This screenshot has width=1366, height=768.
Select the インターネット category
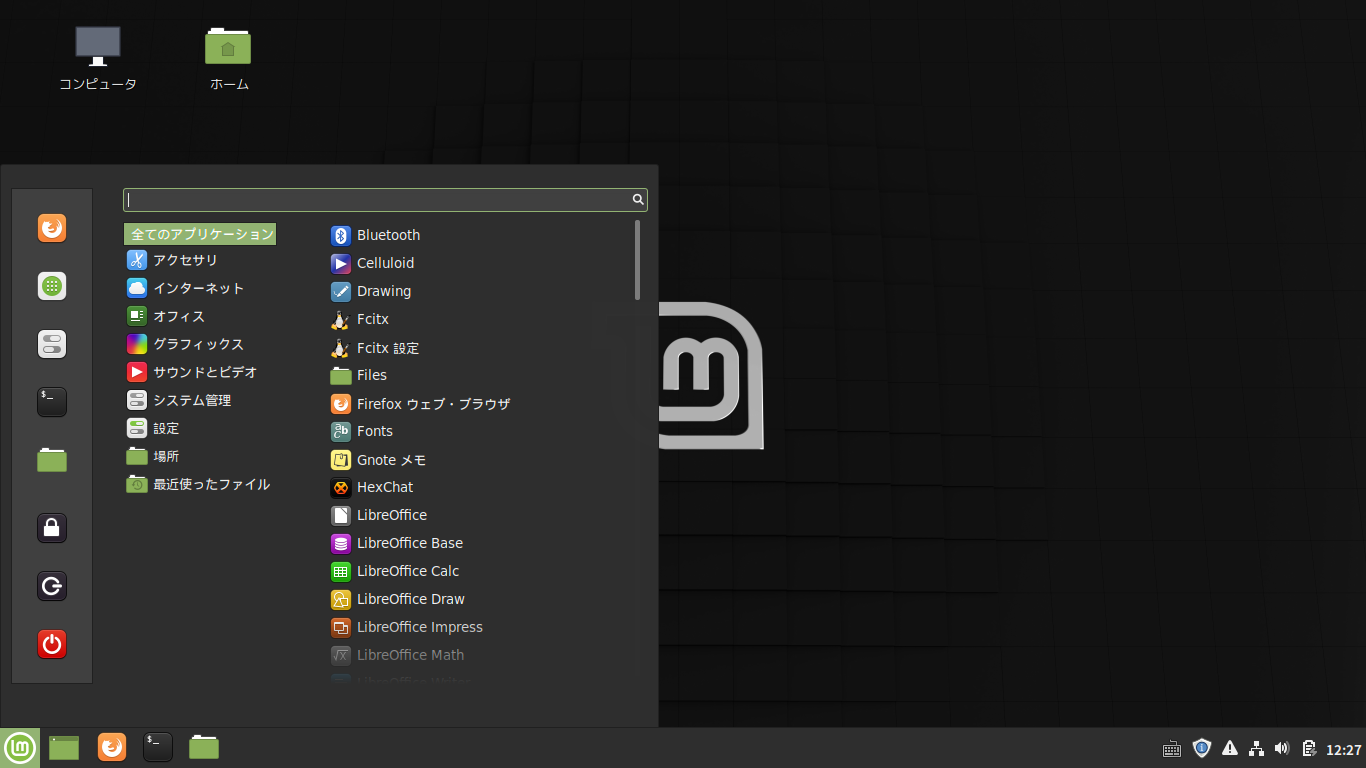coord(186,288)
